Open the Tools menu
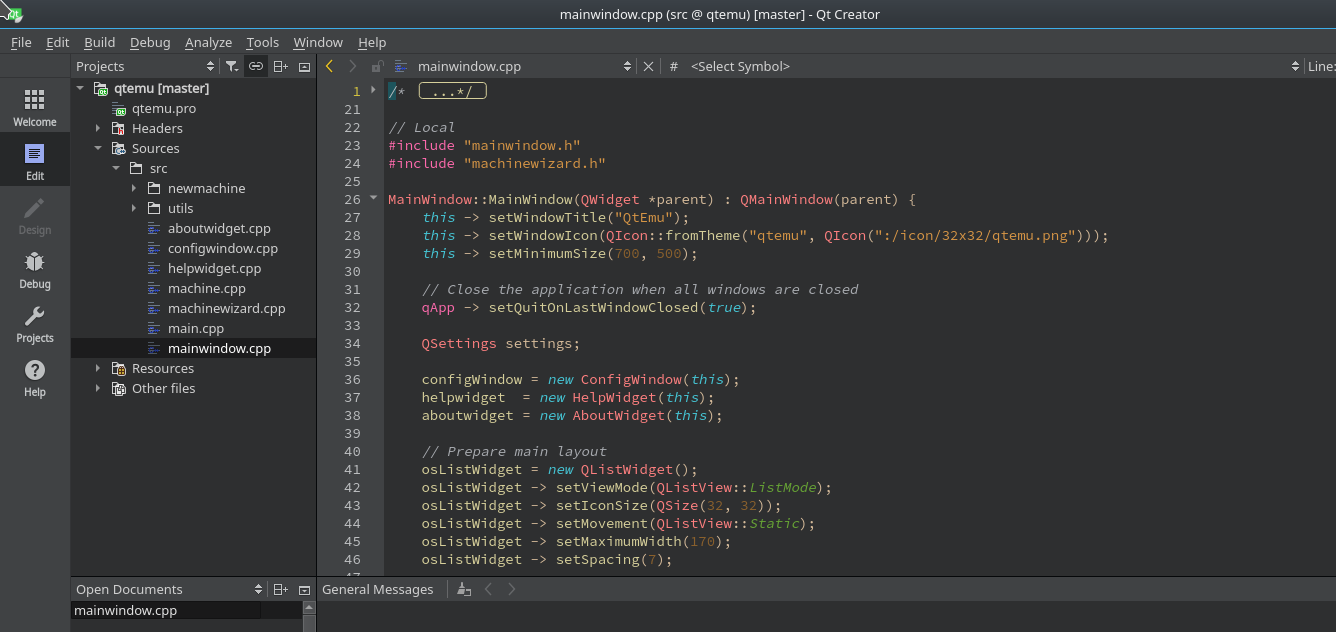The height and width of the screenshot is (632, 1336). [263, 42]
